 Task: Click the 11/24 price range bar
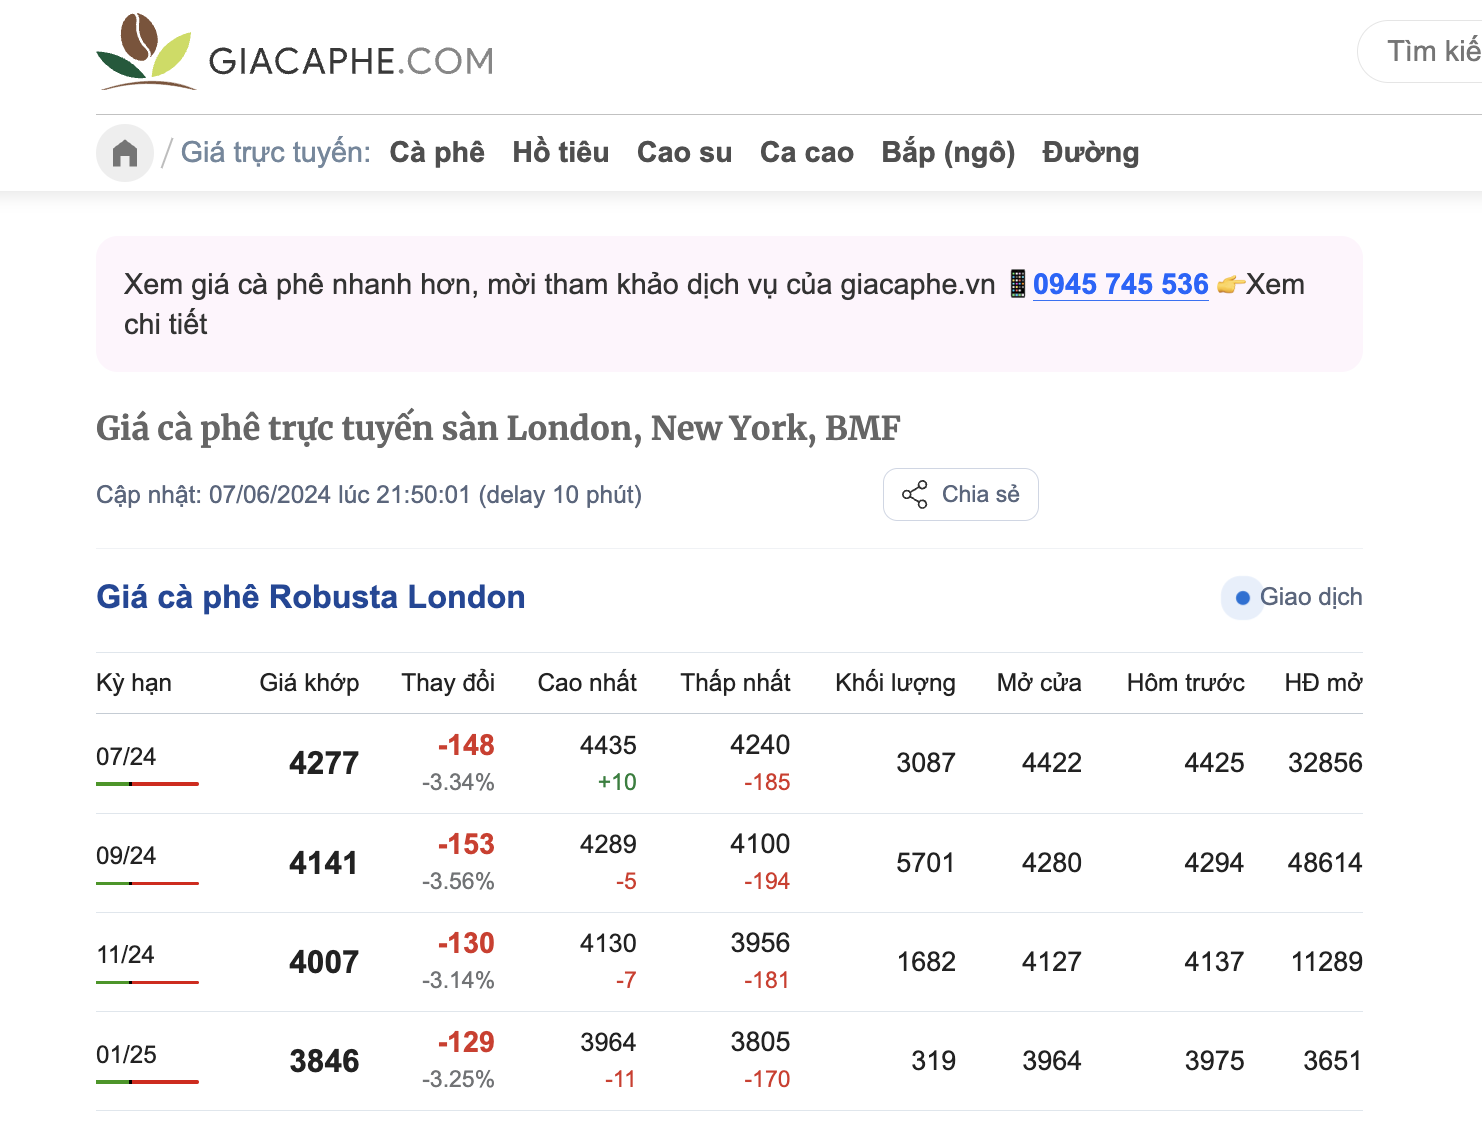(147, 982)
